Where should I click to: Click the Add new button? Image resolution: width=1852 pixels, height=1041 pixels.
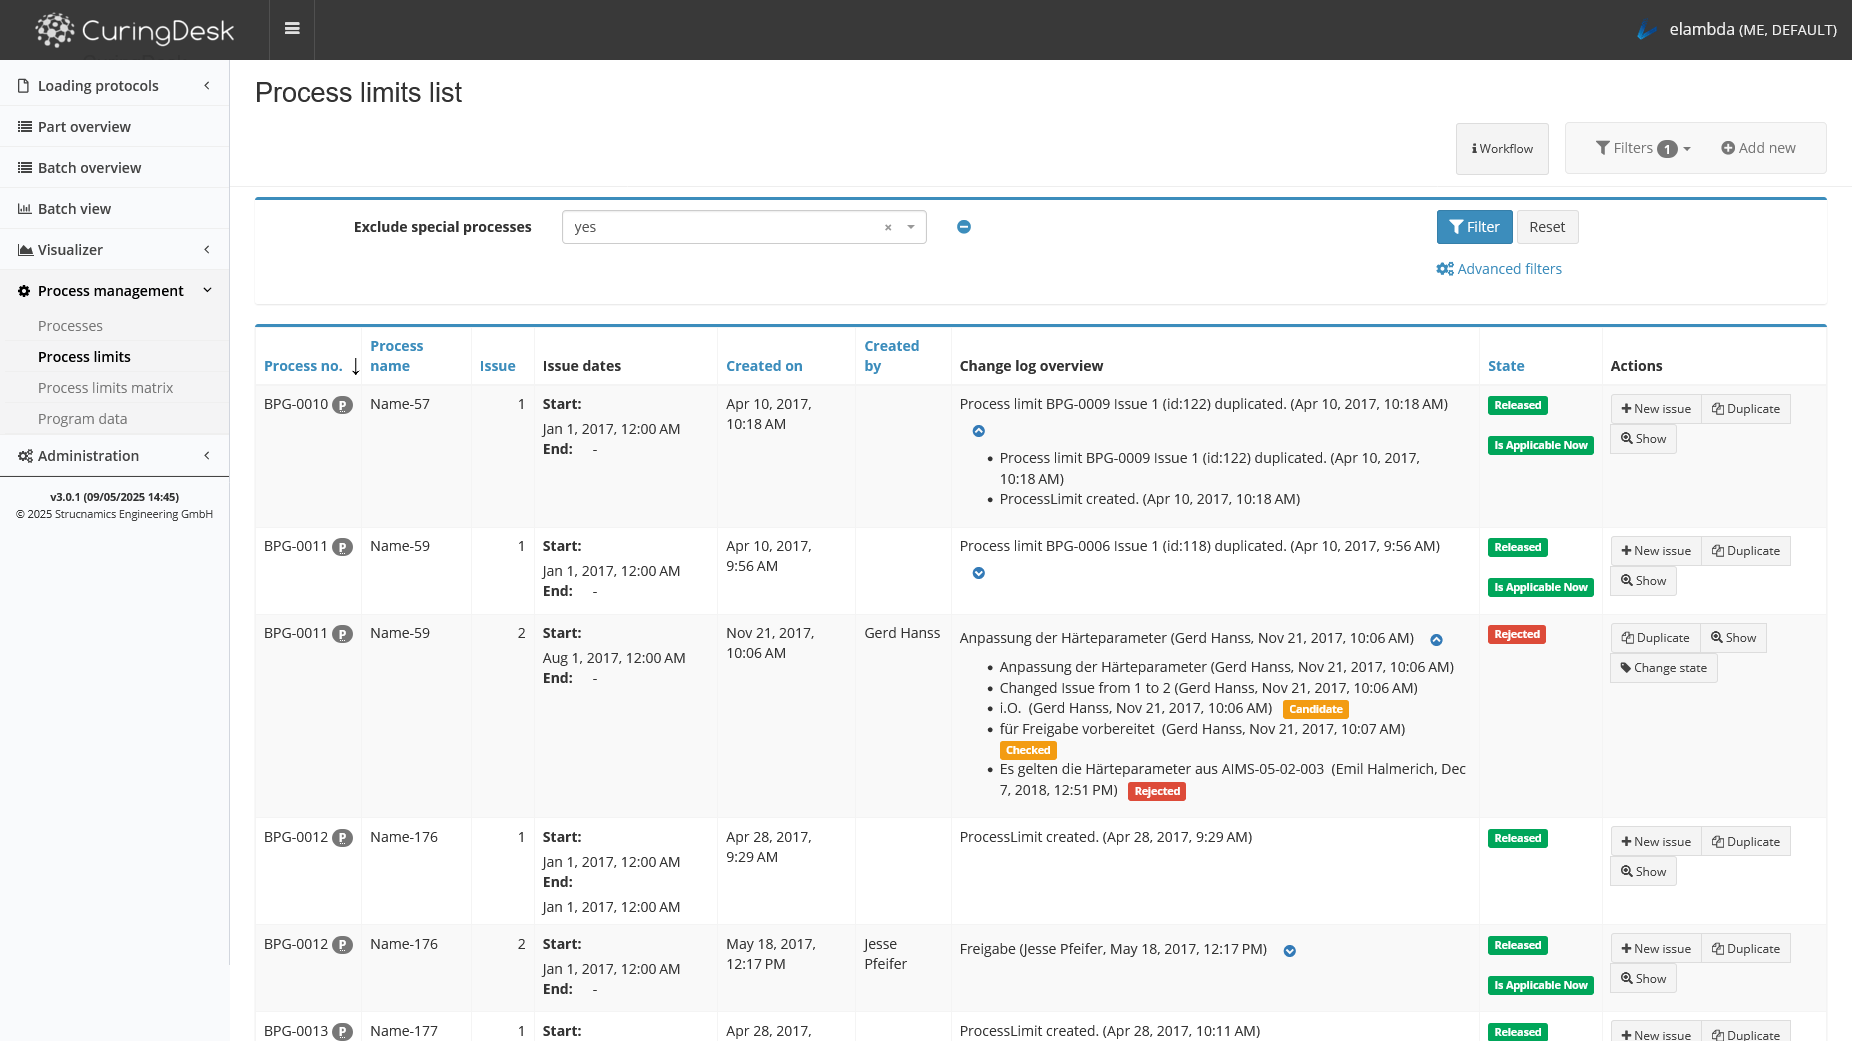pyautogui.click(x=1758, y=148)
